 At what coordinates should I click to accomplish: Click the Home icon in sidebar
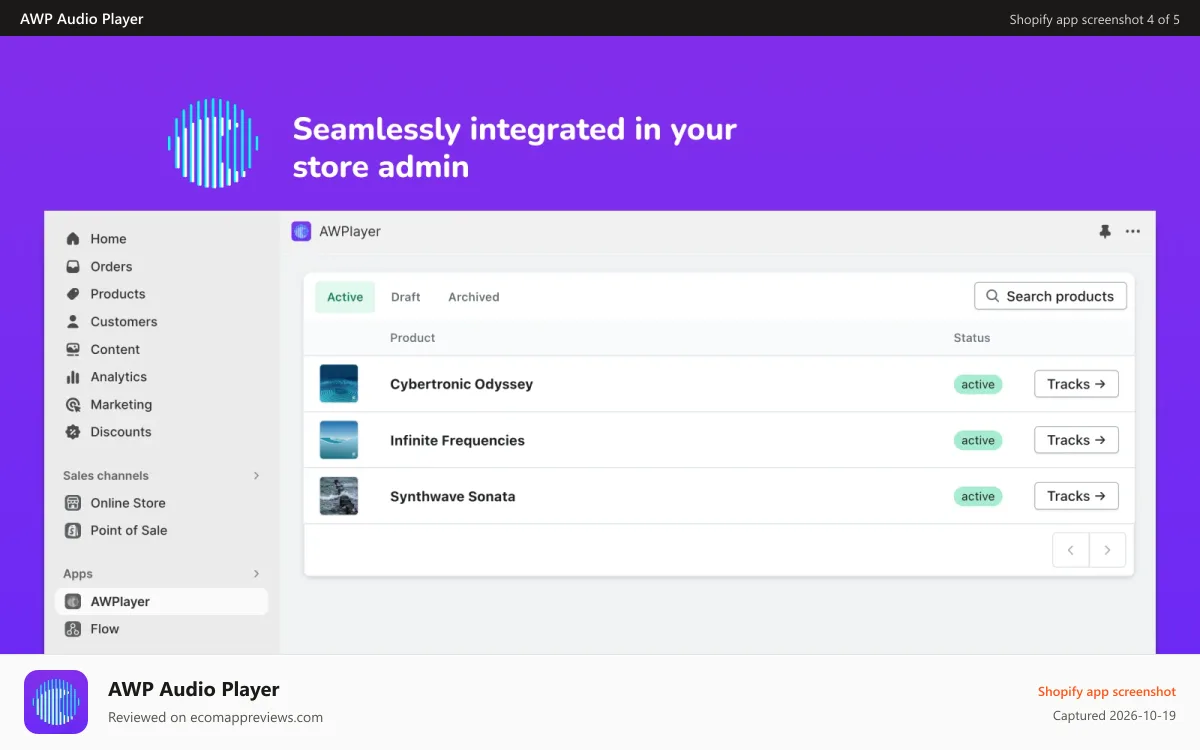tap(73, 239)
